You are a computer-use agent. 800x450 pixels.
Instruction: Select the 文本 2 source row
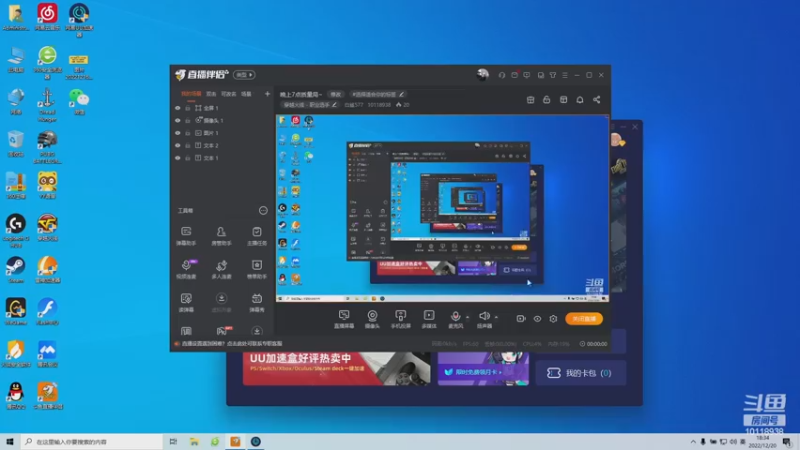222,145
